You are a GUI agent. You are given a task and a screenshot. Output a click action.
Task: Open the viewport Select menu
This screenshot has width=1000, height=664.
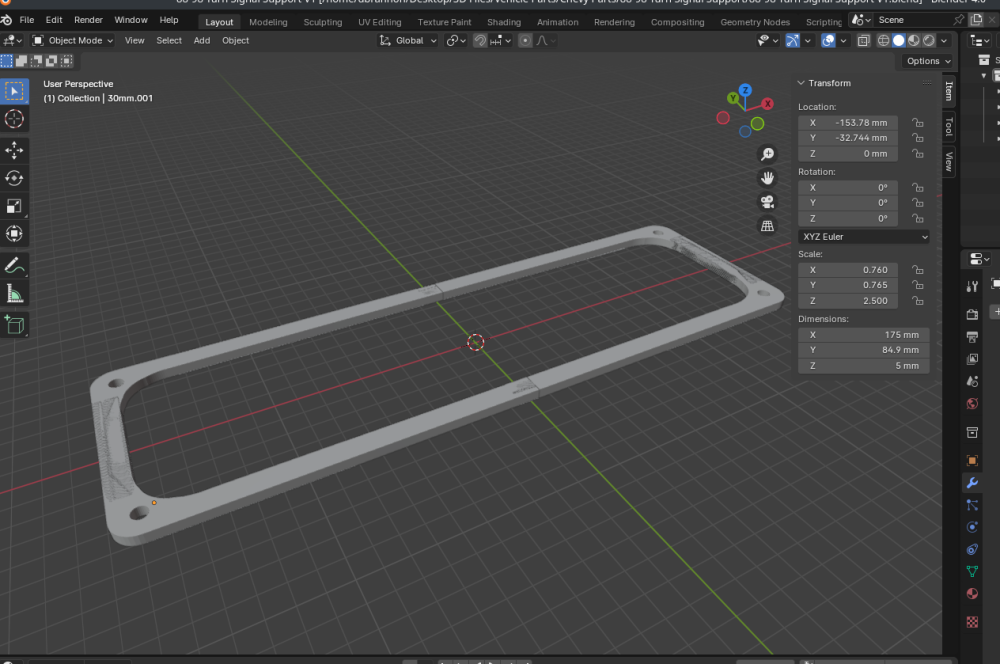coord(169,41)
